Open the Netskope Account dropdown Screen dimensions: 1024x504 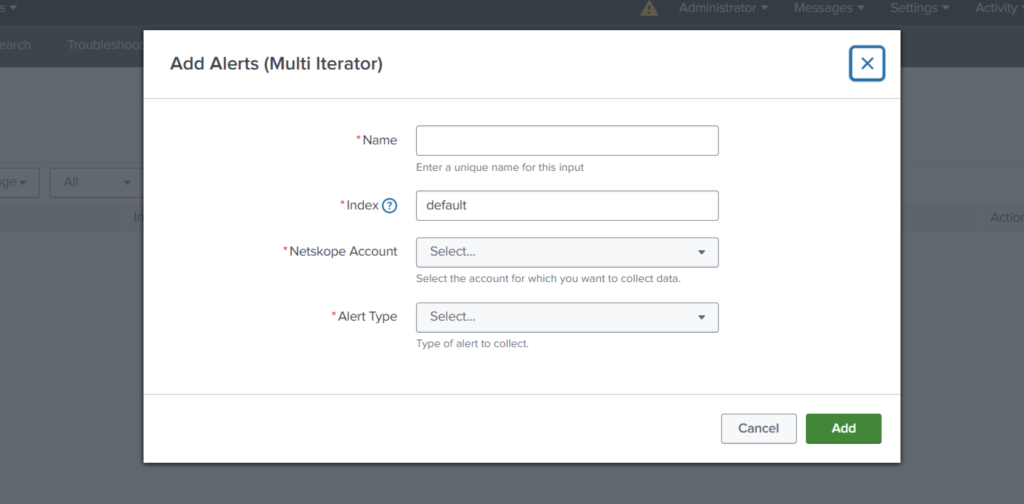567,252
